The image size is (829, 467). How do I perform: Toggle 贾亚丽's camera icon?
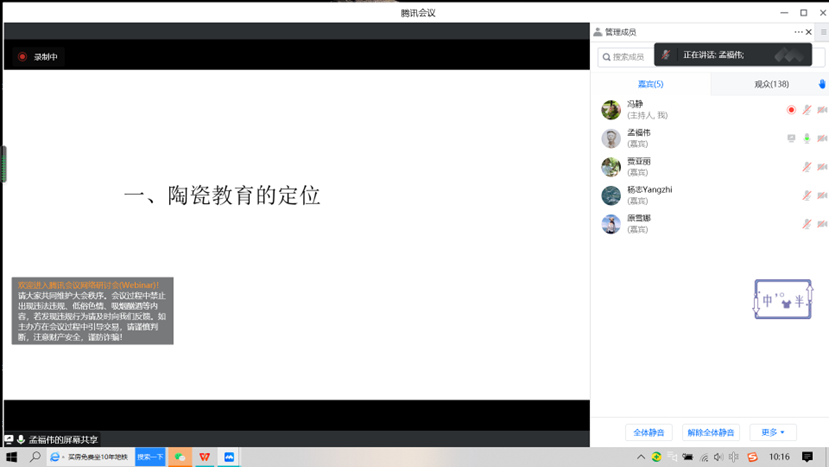point(822,167)
